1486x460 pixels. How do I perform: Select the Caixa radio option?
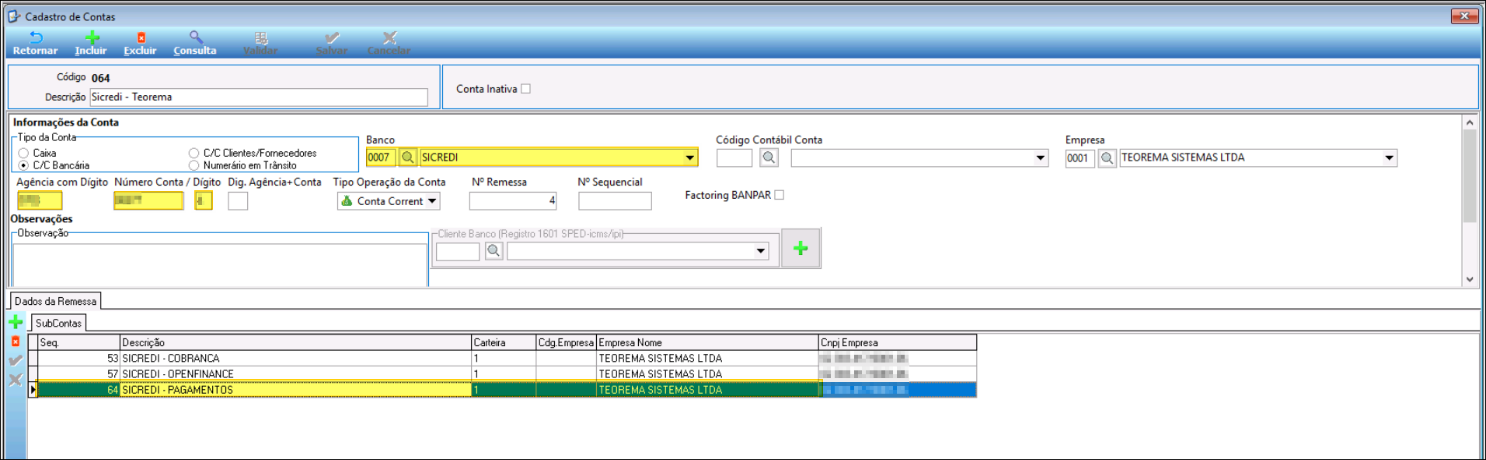23,153
